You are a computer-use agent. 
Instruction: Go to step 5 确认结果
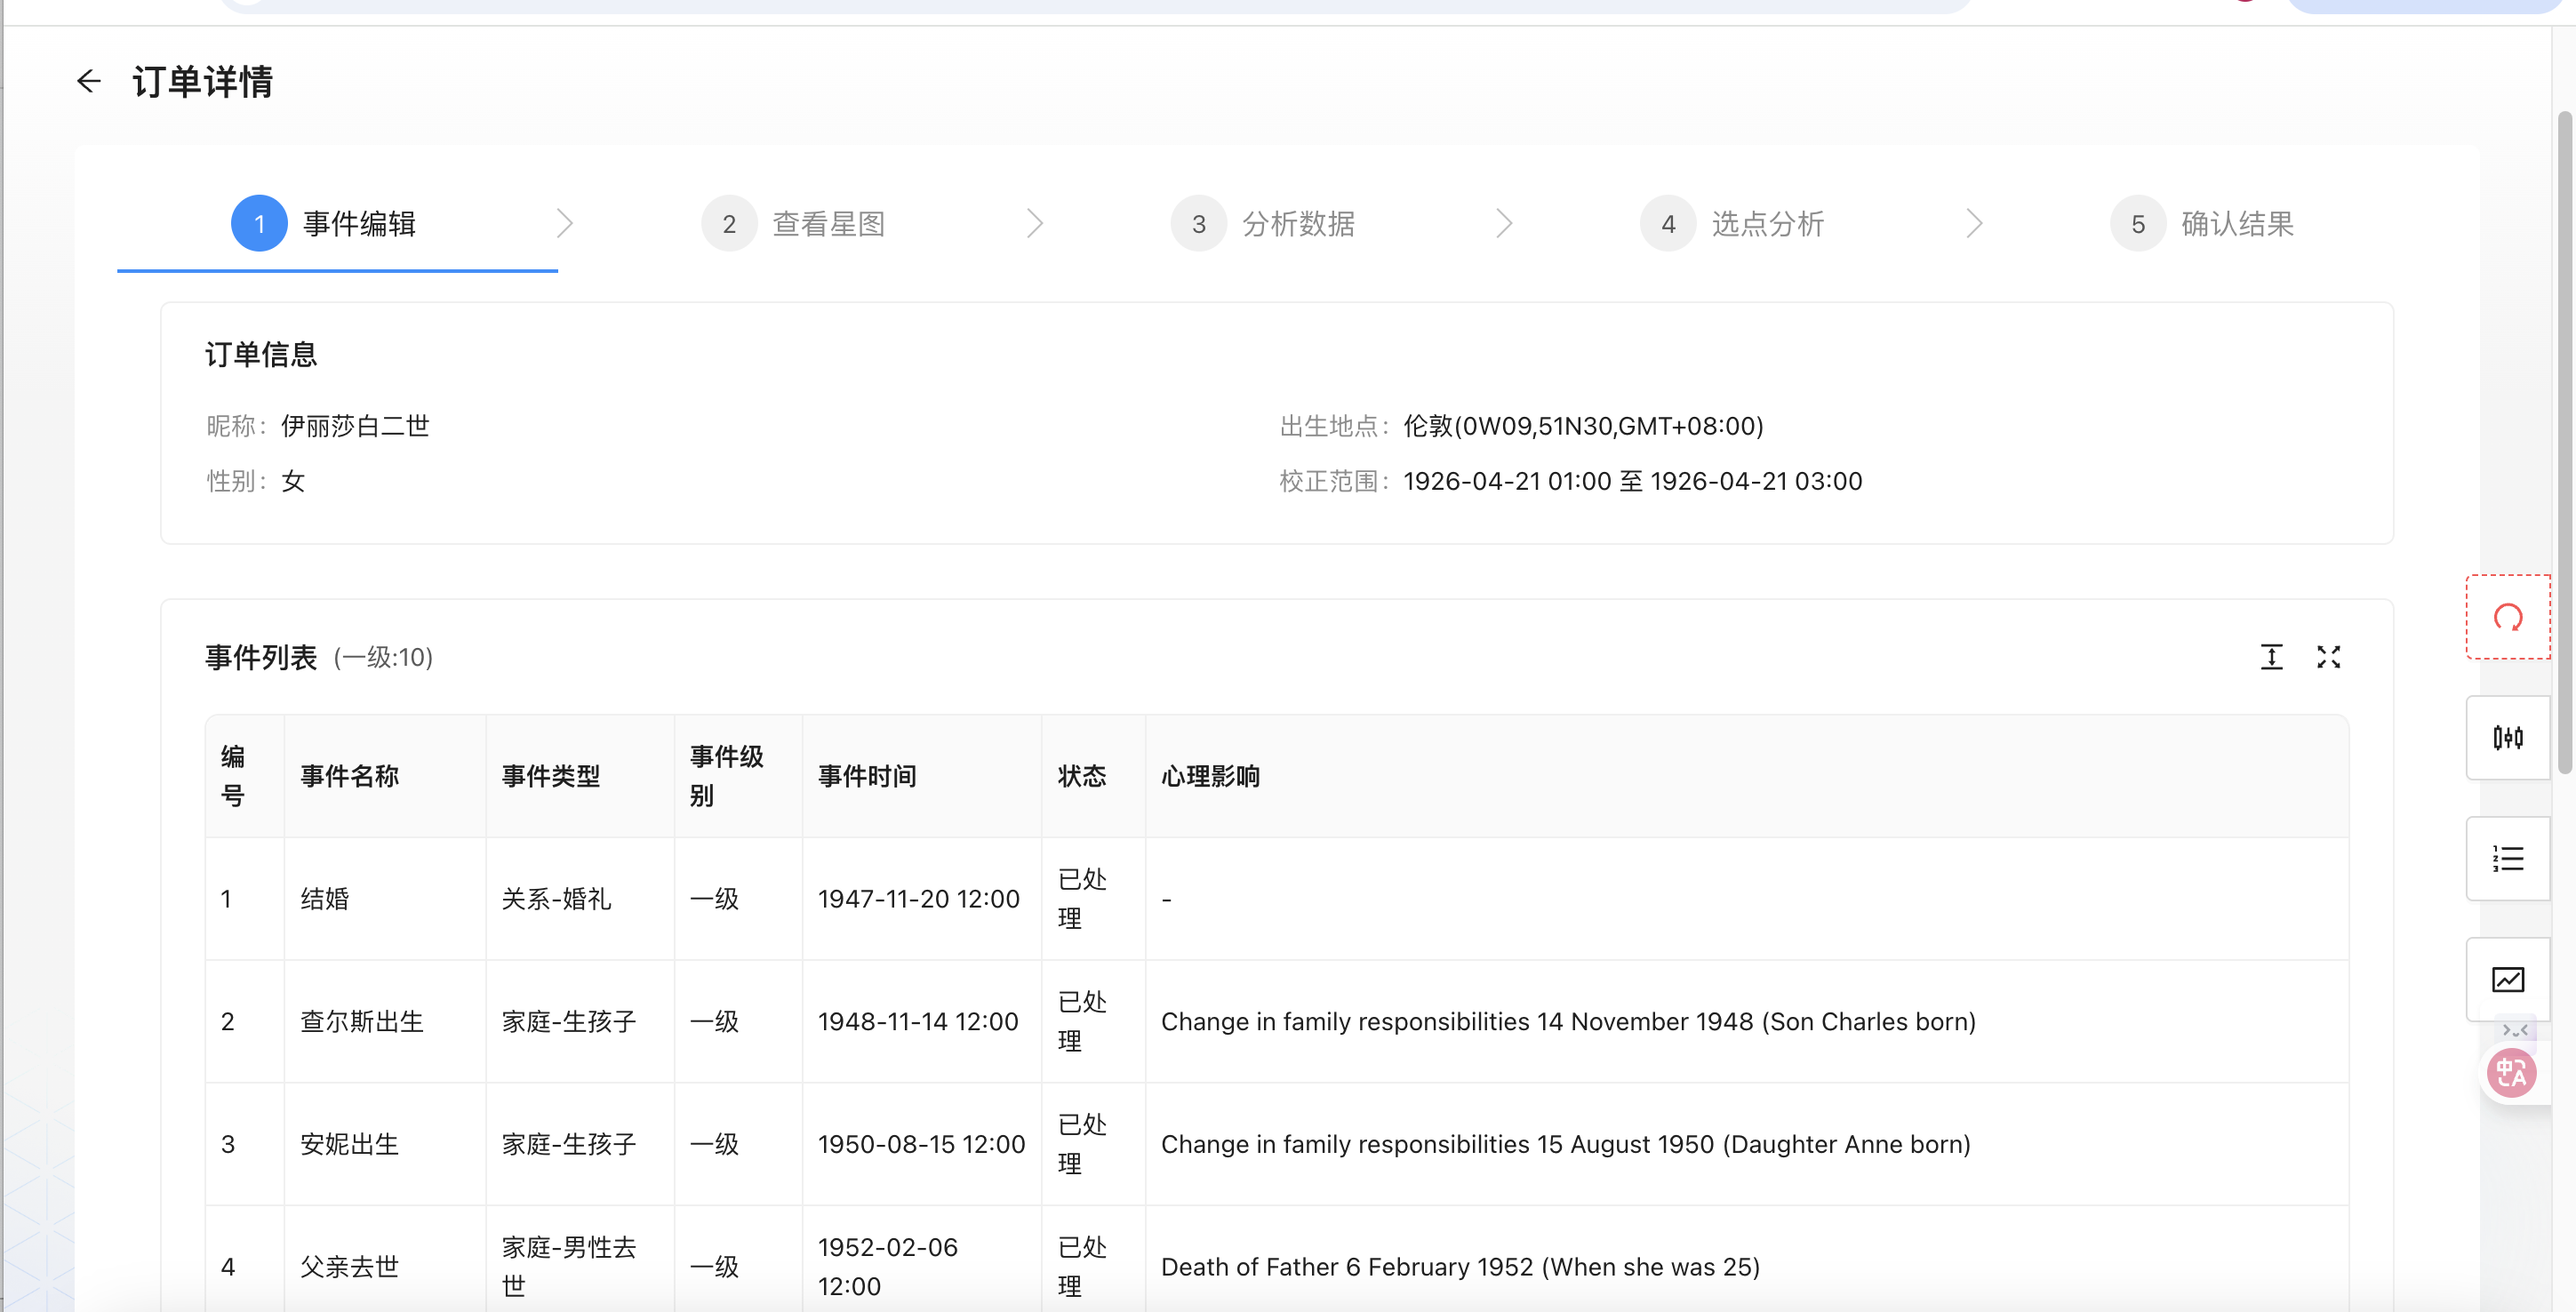[x=2236, y=224]
